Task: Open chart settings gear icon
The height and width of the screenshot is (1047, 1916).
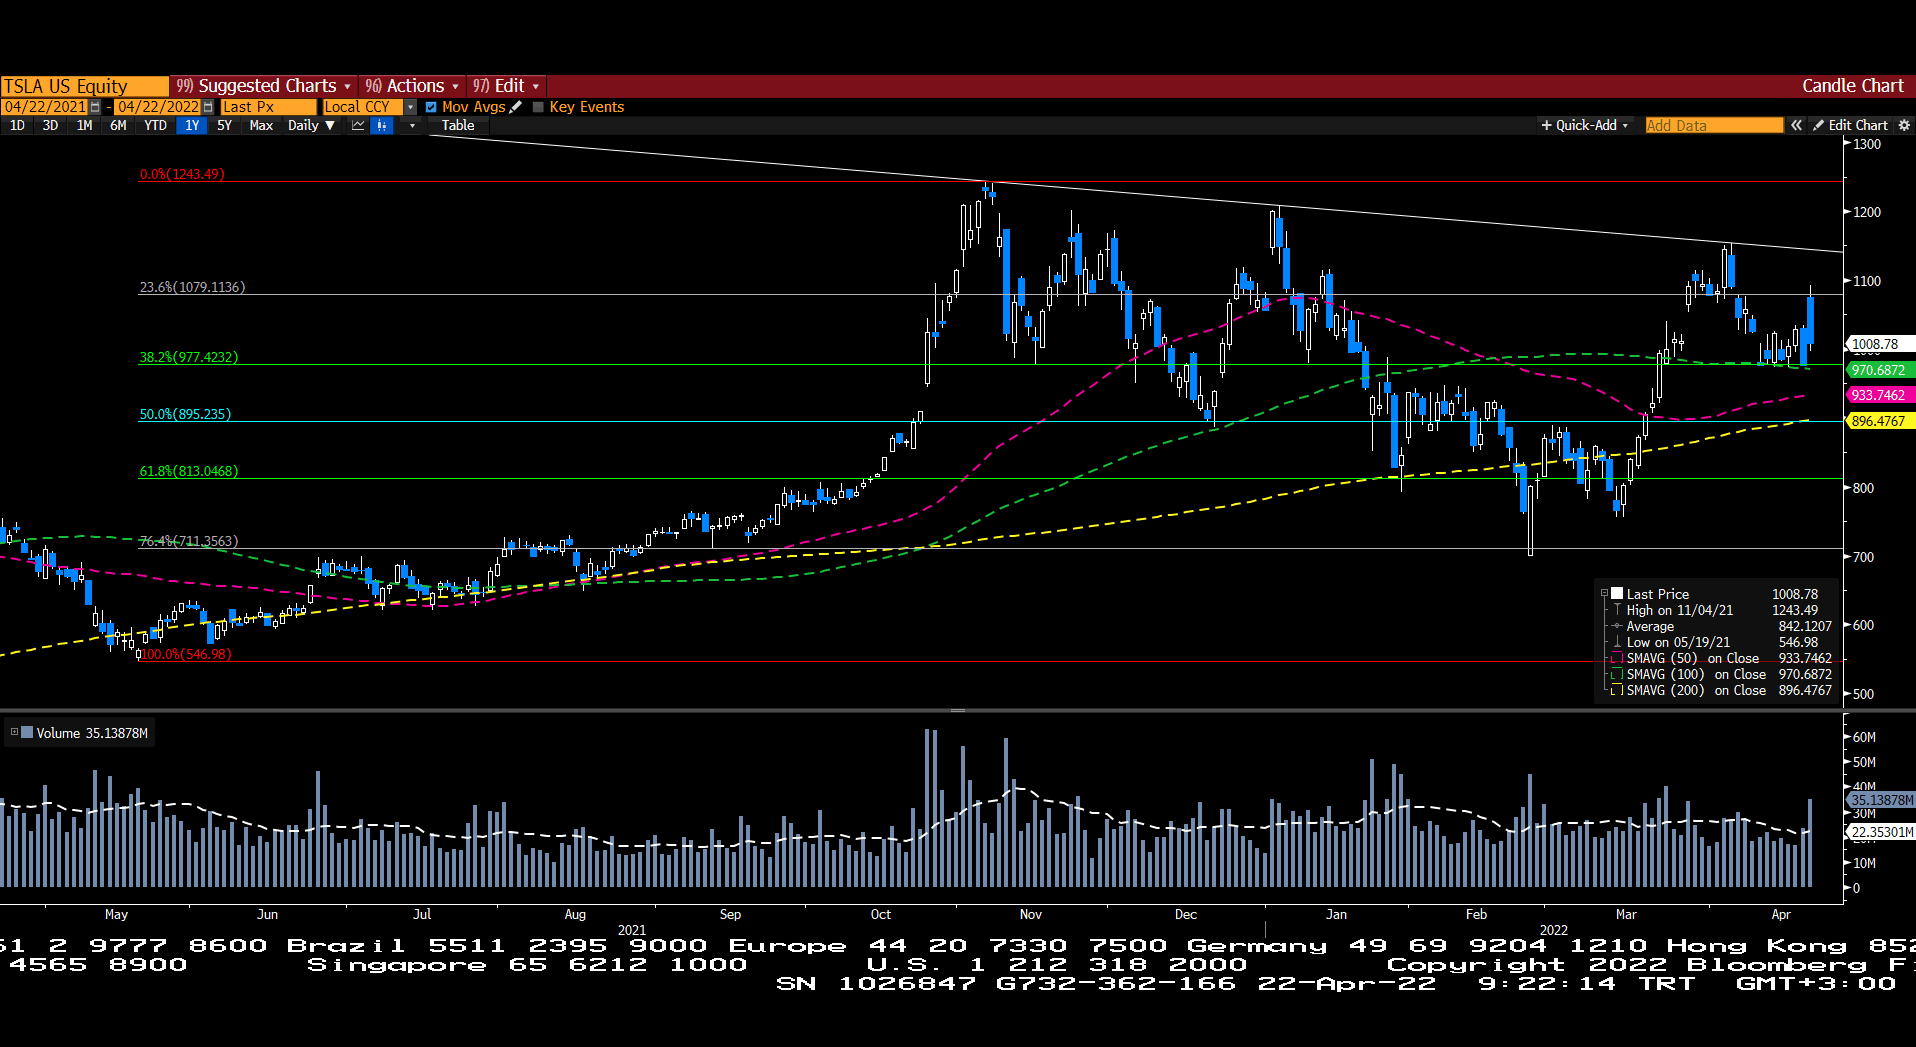Action: click(x=1904, y=125)
